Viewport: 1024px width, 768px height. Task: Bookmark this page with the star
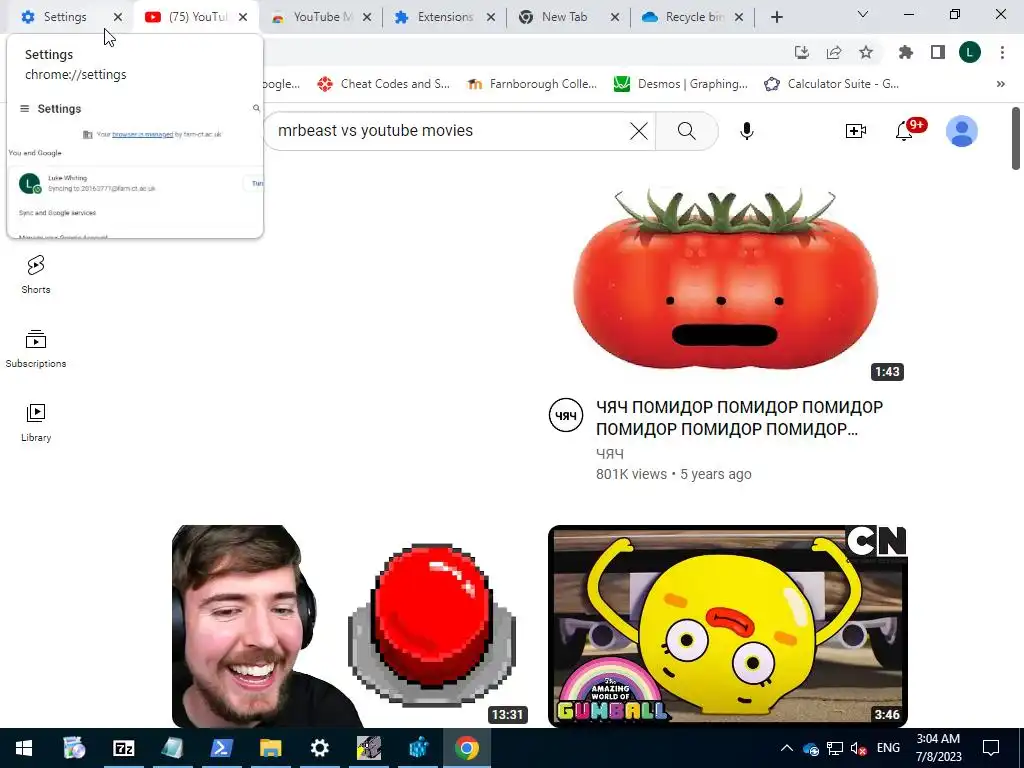[x=866, y=52]
